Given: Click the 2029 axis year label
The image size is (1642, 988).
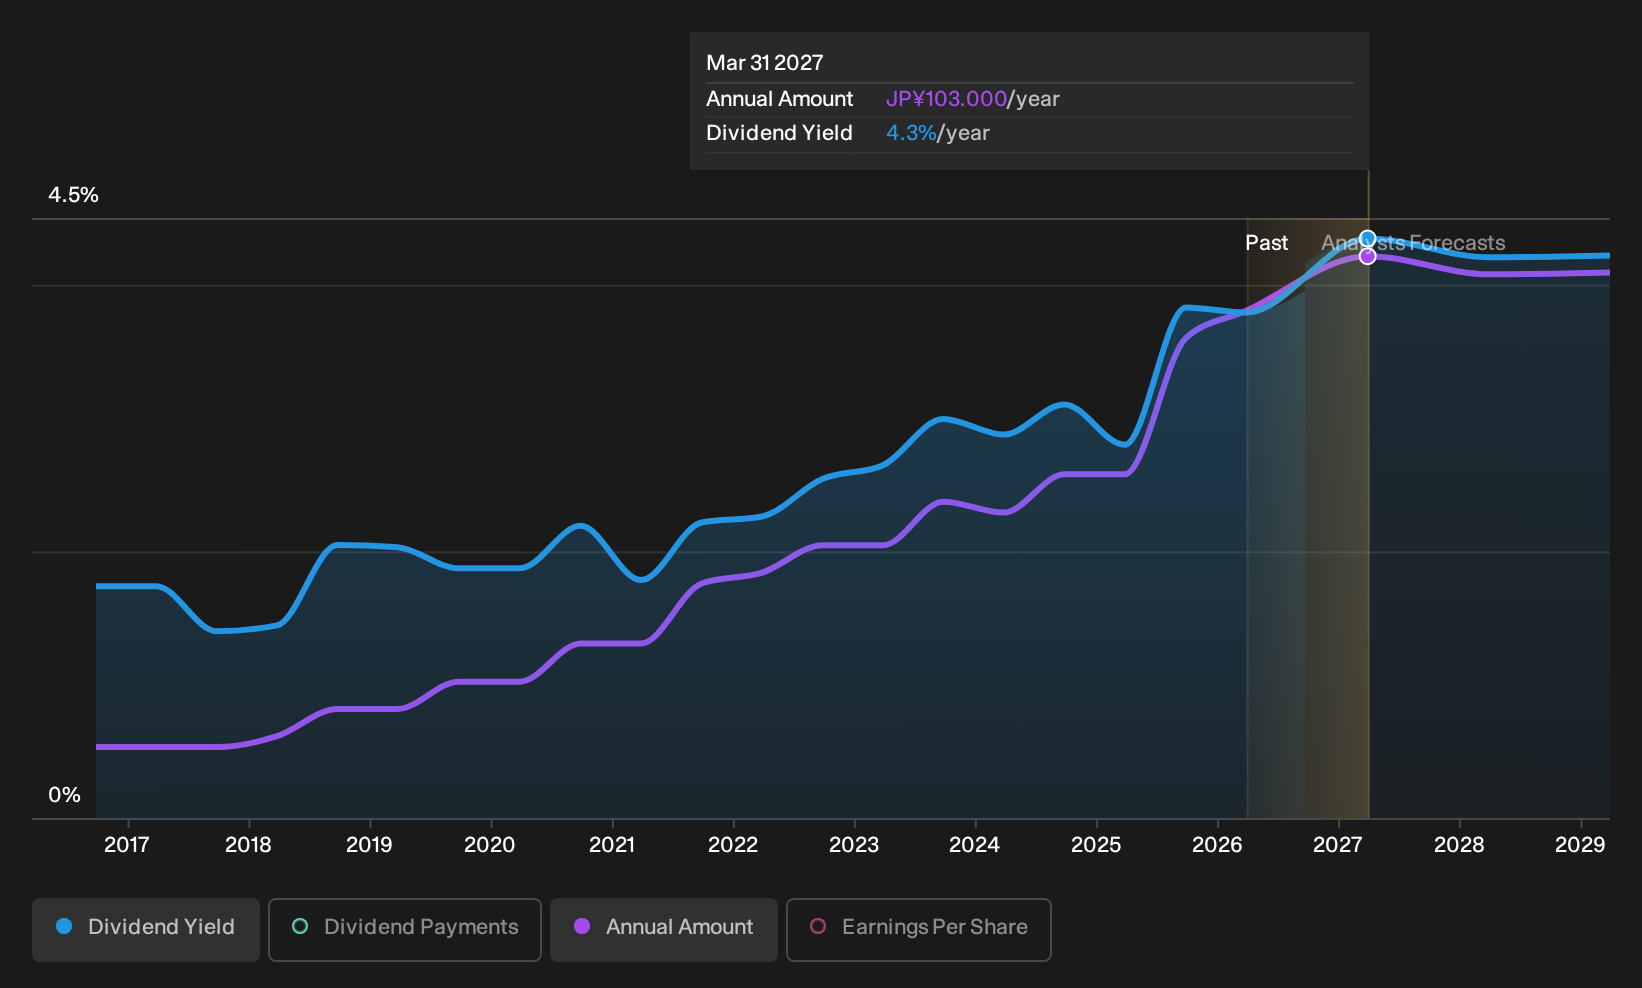Looking at the screenshot, I should click(1580, 845).
